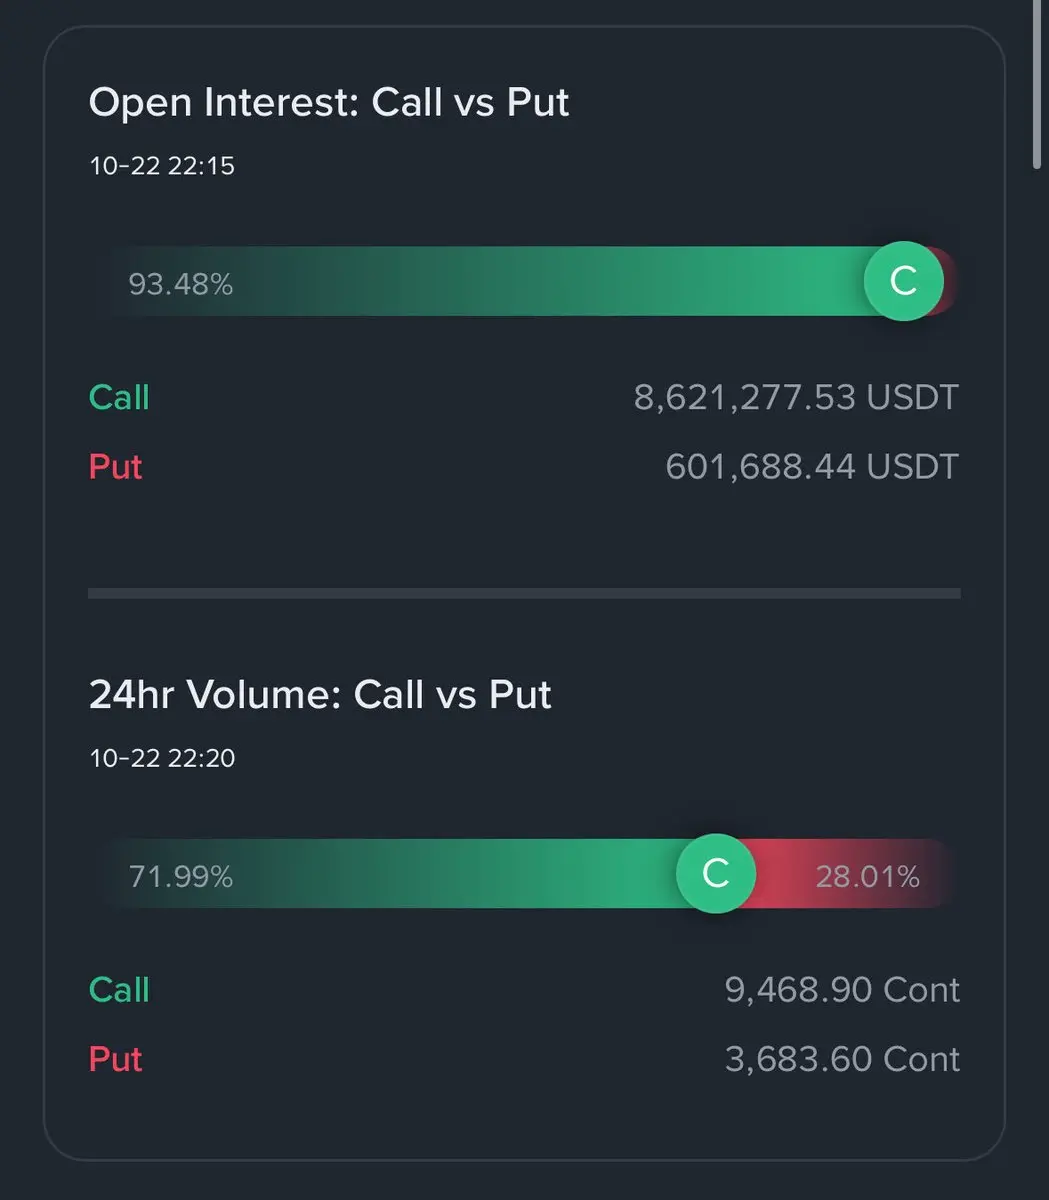The height and width of the screenshot is (1200, 1049).
Task: Select the 8,621,277.53 USDT call value
Action: (x=796, y=397)
